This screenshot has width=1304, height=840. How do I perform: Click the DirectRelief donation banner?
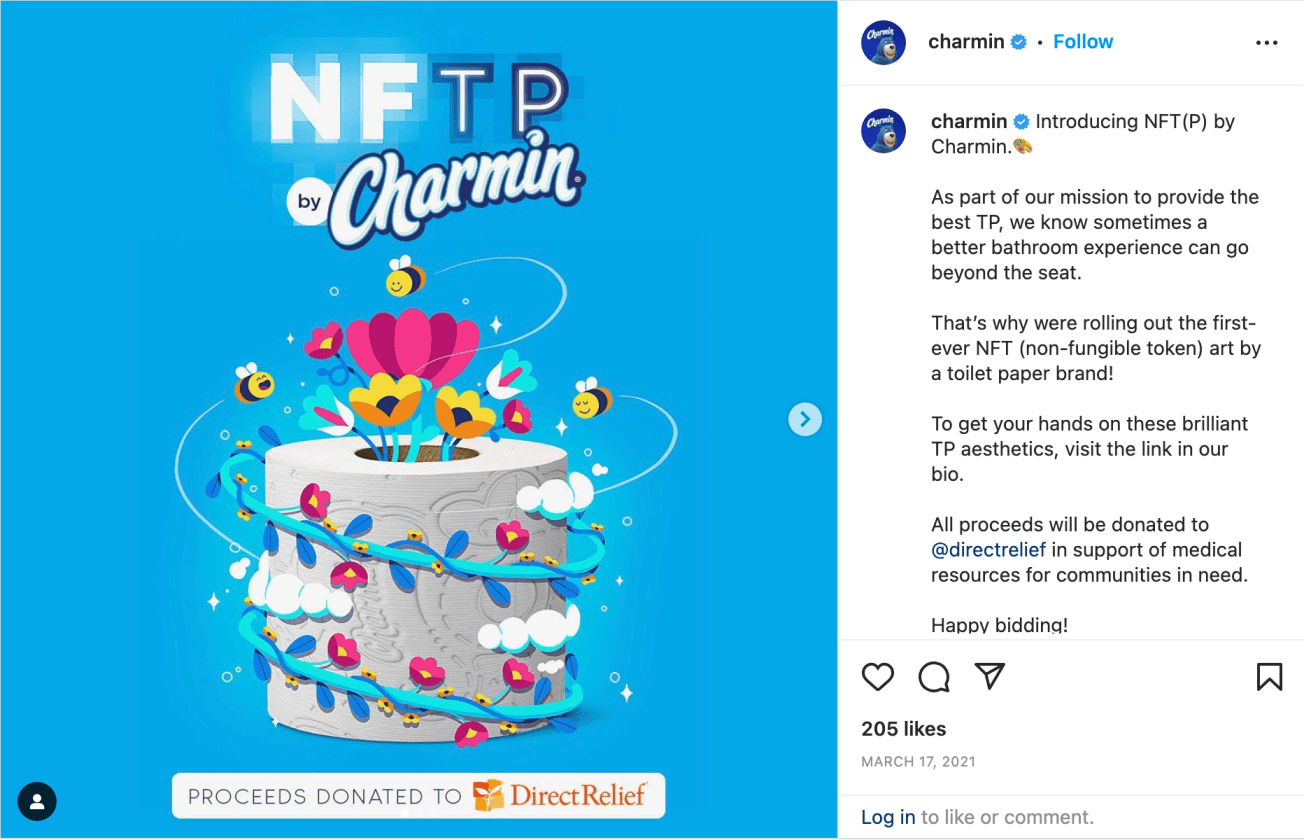click(418, 796)
